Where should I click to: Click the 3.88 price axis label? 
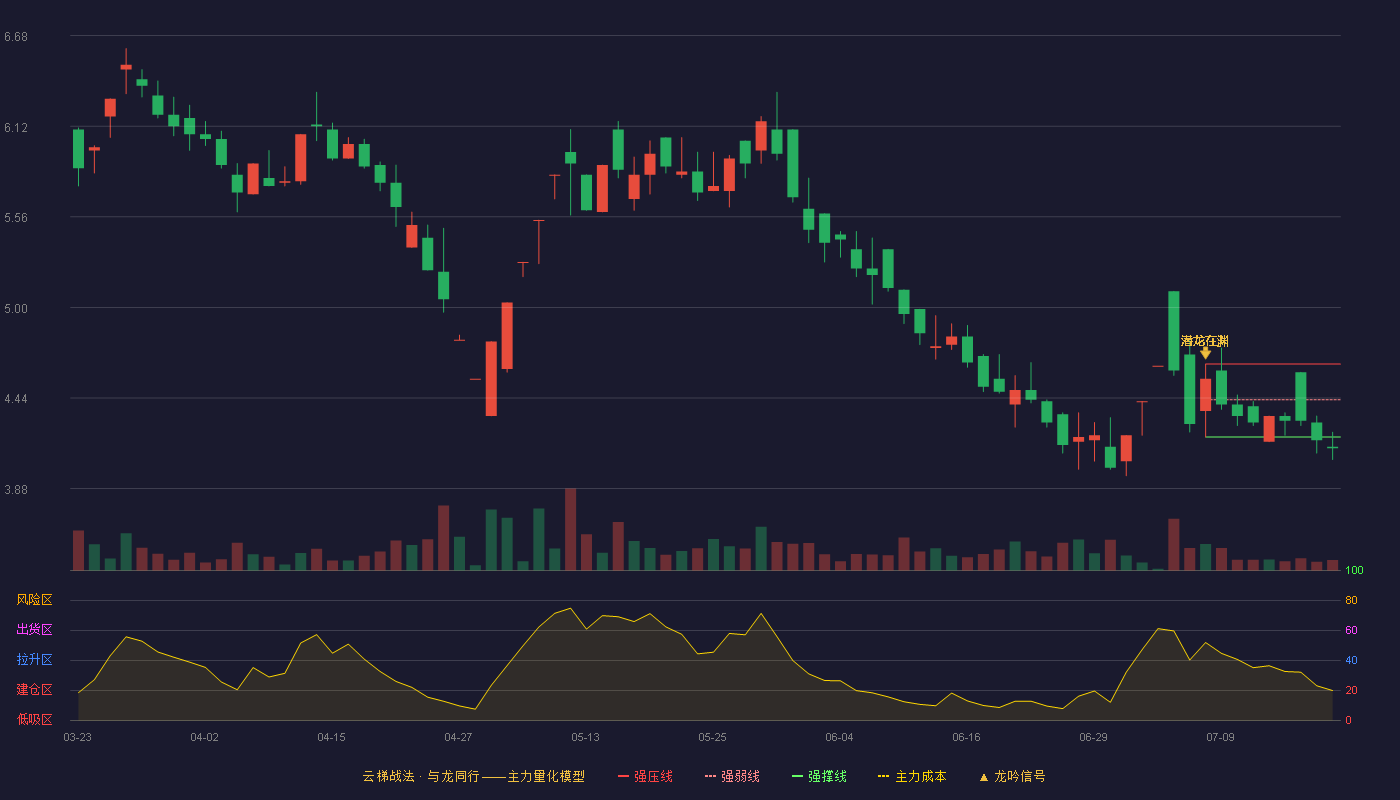click(x=16, y=490)
